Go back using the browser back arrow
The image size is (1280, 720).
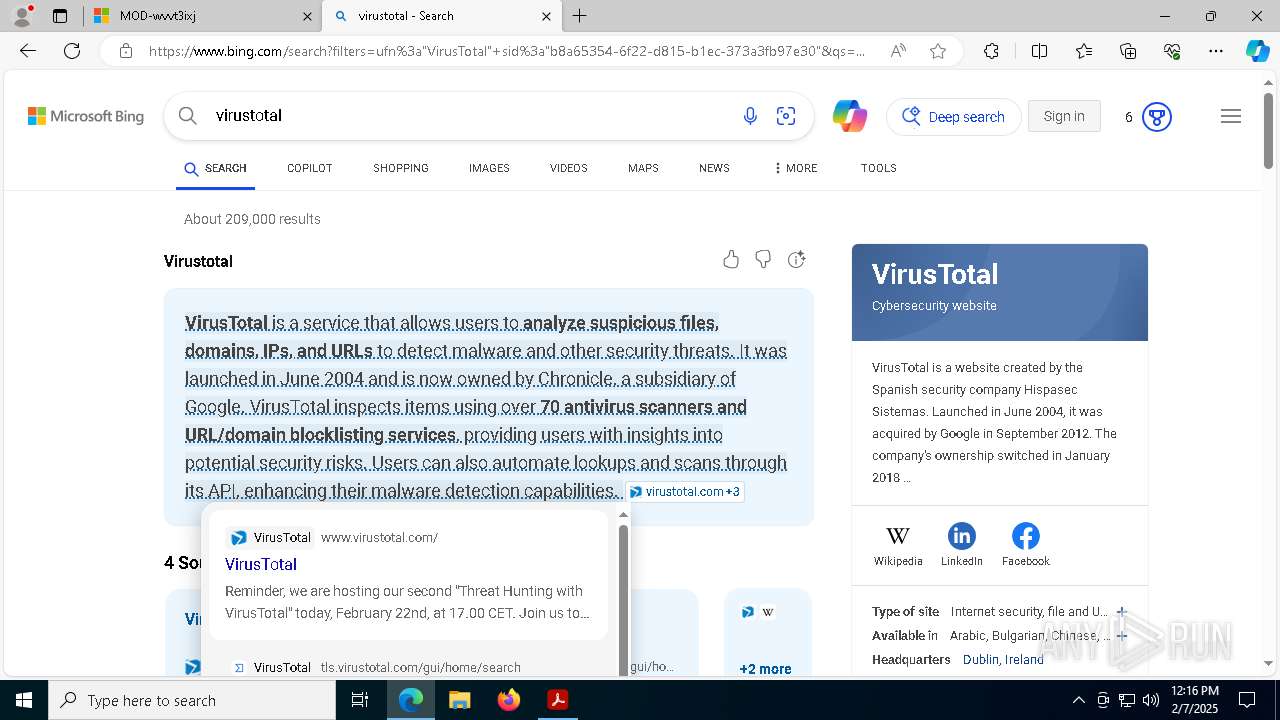[28, 51]
